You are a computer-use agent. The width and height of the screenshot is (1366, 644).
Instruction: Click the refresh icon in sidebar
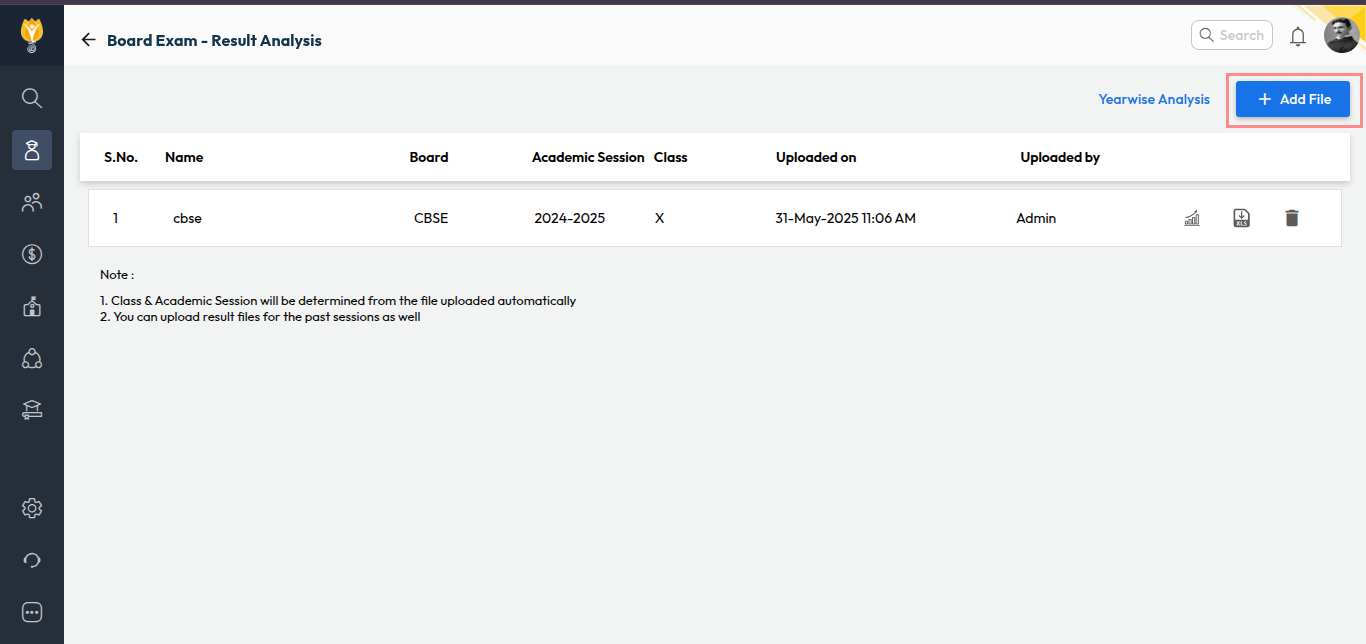pyautogui.click(x=32, y=560)
